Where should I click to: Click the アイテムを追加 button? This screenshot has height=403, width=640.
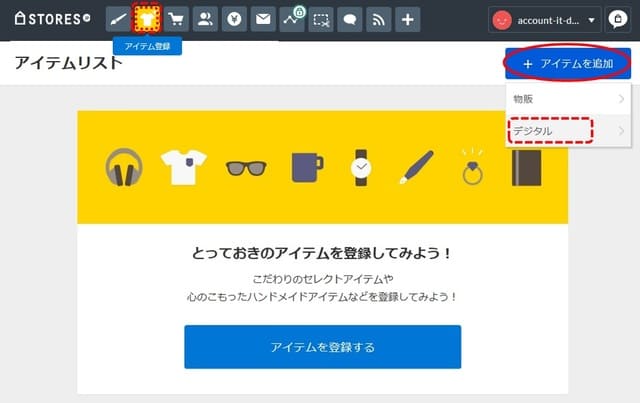[568, 63]
